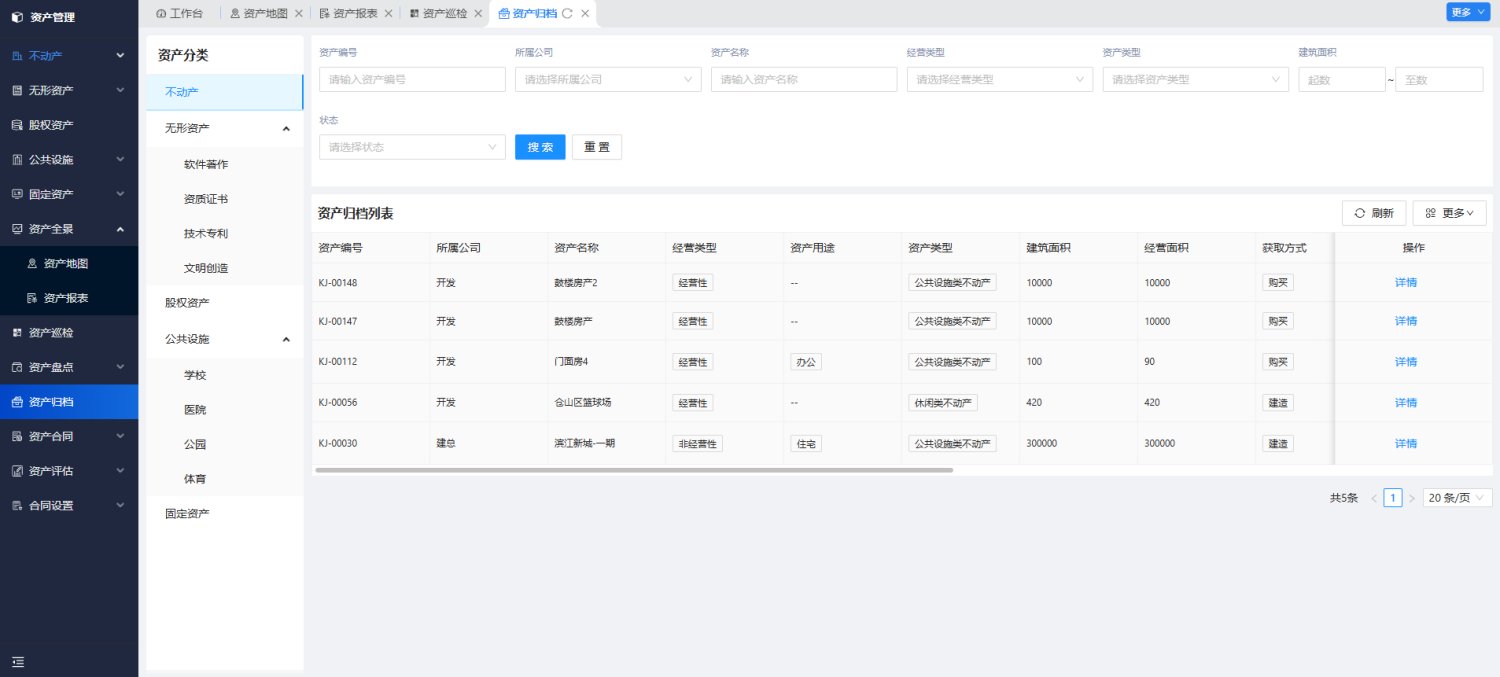Switch to the 工作台 tab
Screen dimensions: 1500x677
pos(180,13)
